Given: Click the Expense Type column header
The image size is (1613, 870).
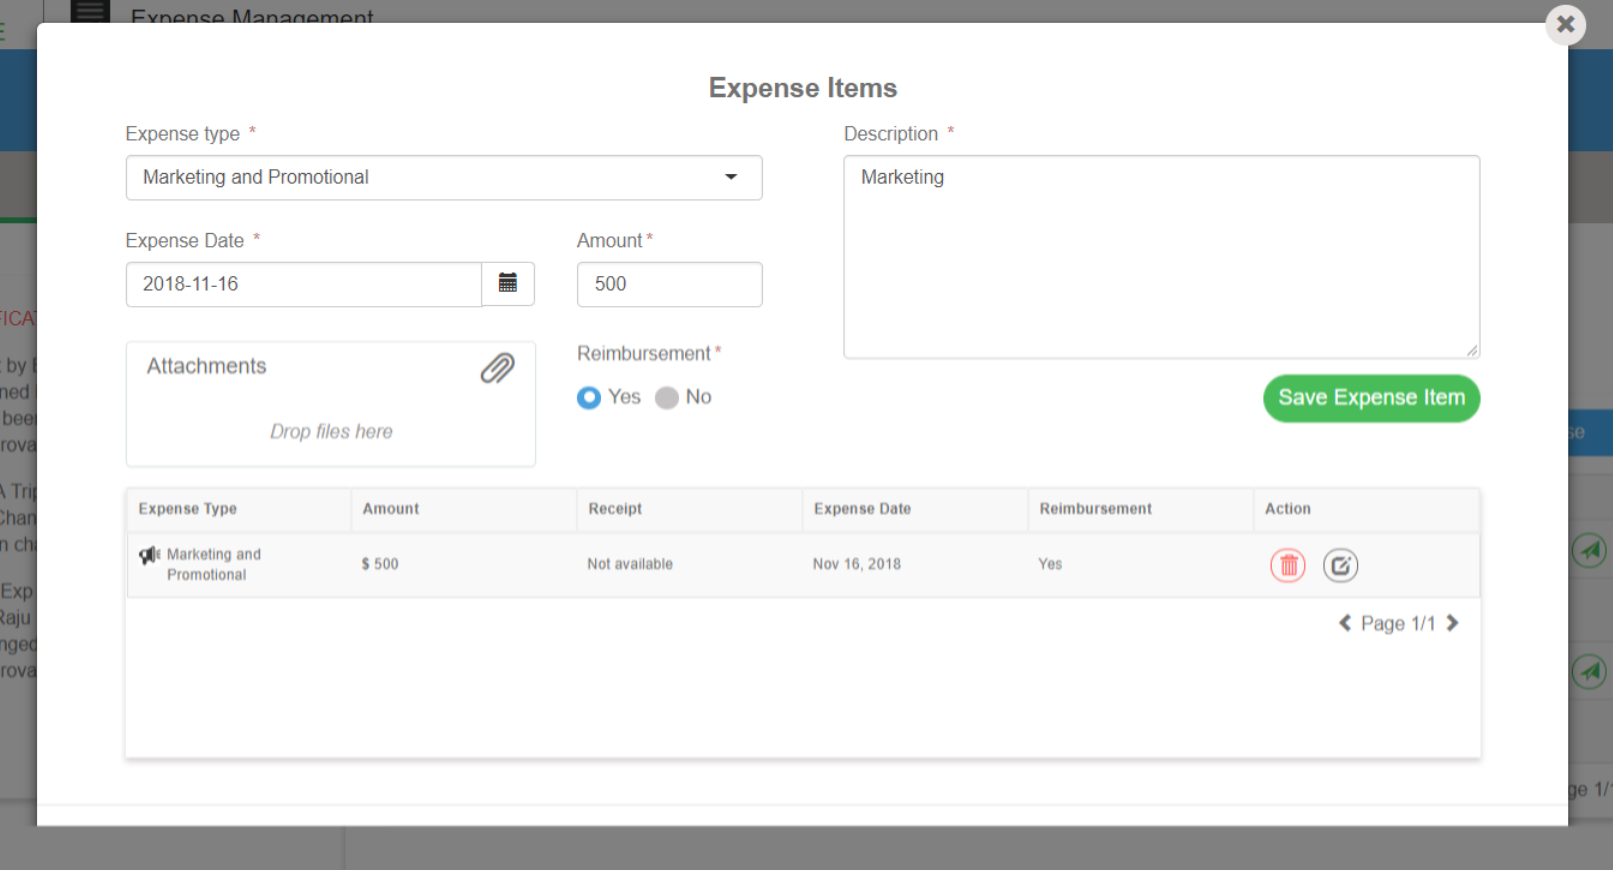Looking at the screenshot, I should pyautogui.click(x=188, y=509).
